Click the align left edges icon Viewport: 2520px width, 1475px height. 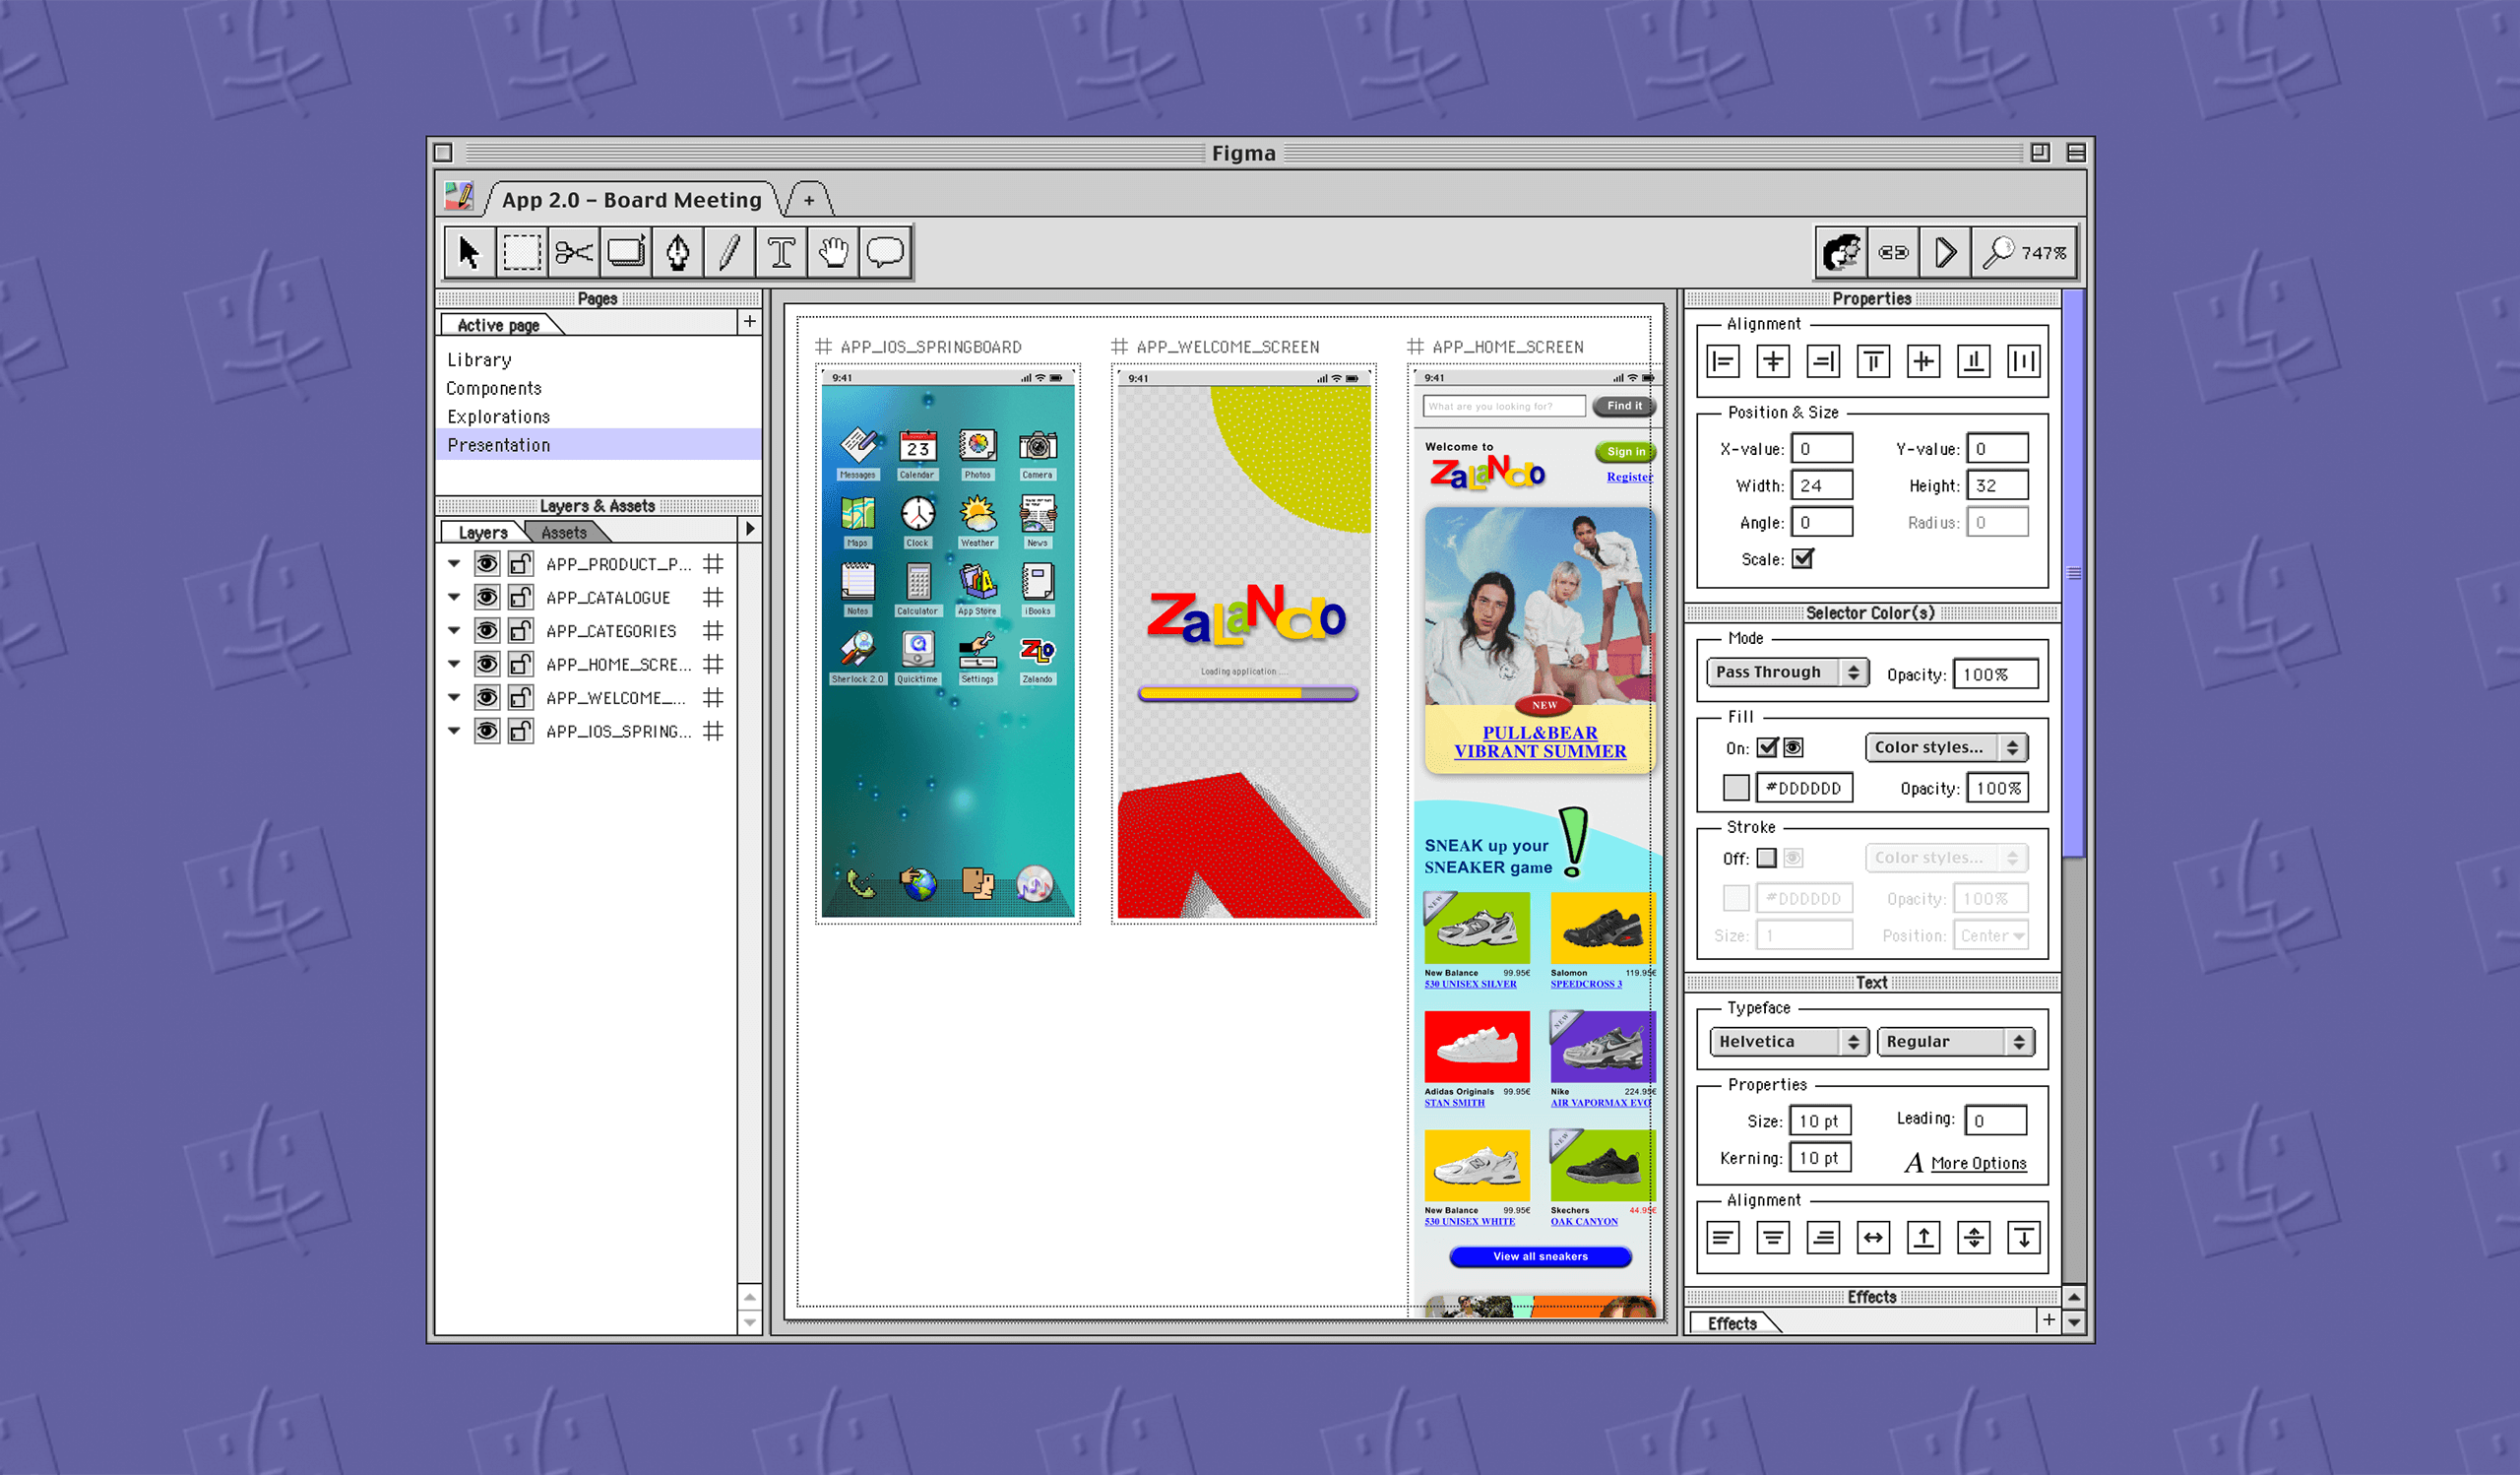(1723, 361)
